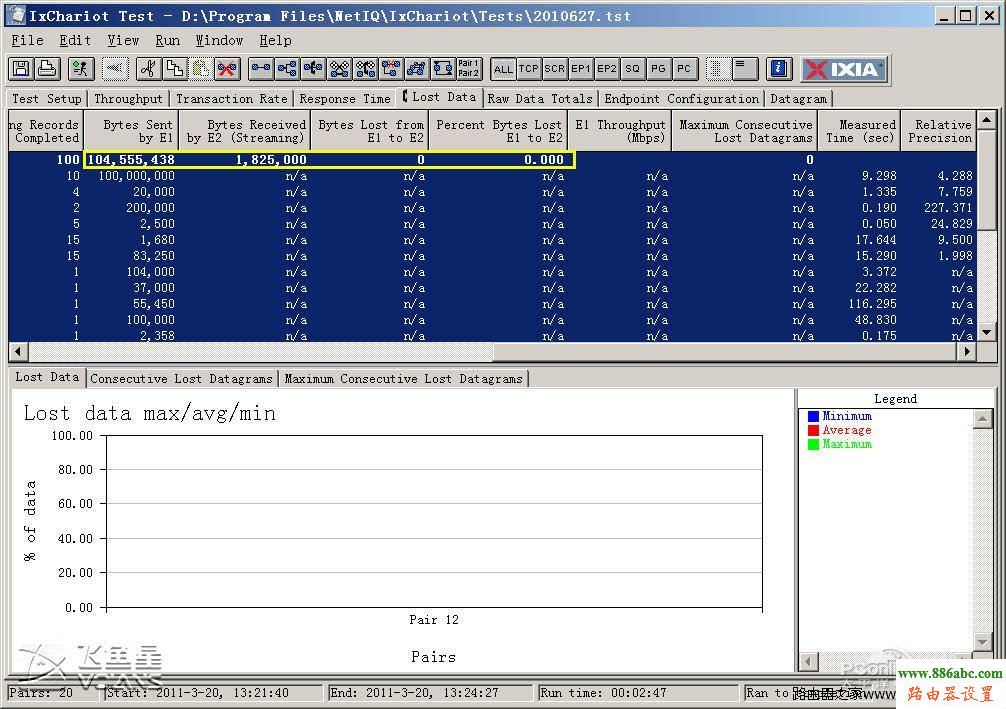1006x709 pixels.
Task: Click the Print toolbar icon
Action: tap(46, 69)
